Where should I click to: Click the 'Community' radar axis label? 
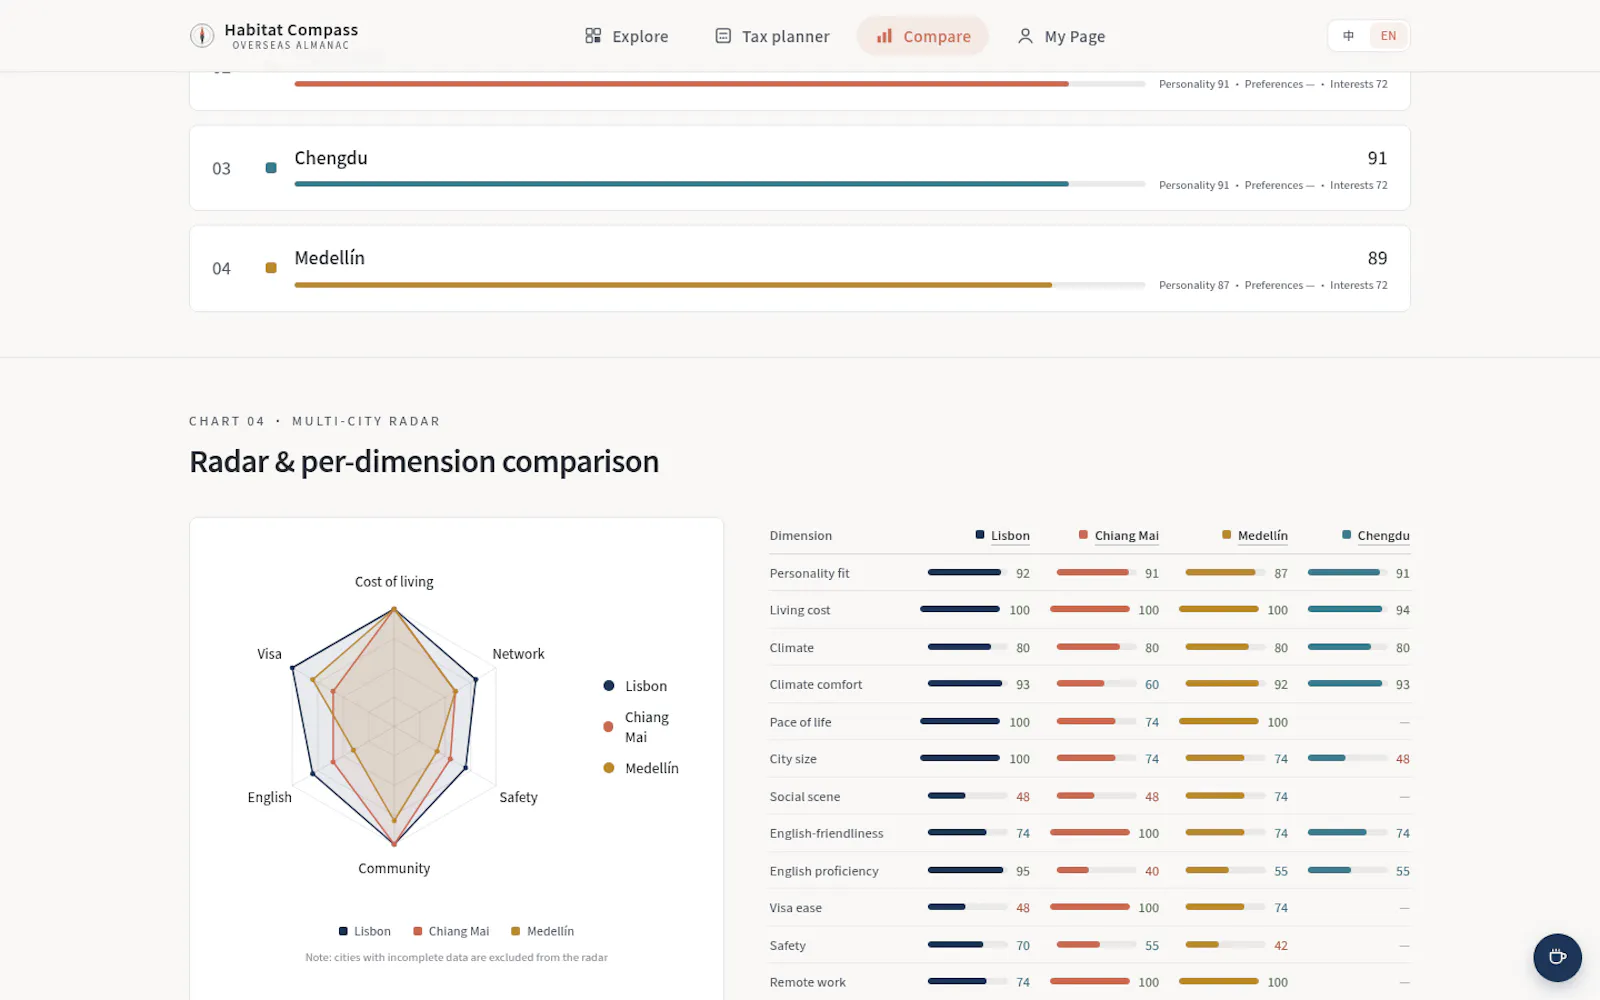click(x=394, y=869)
